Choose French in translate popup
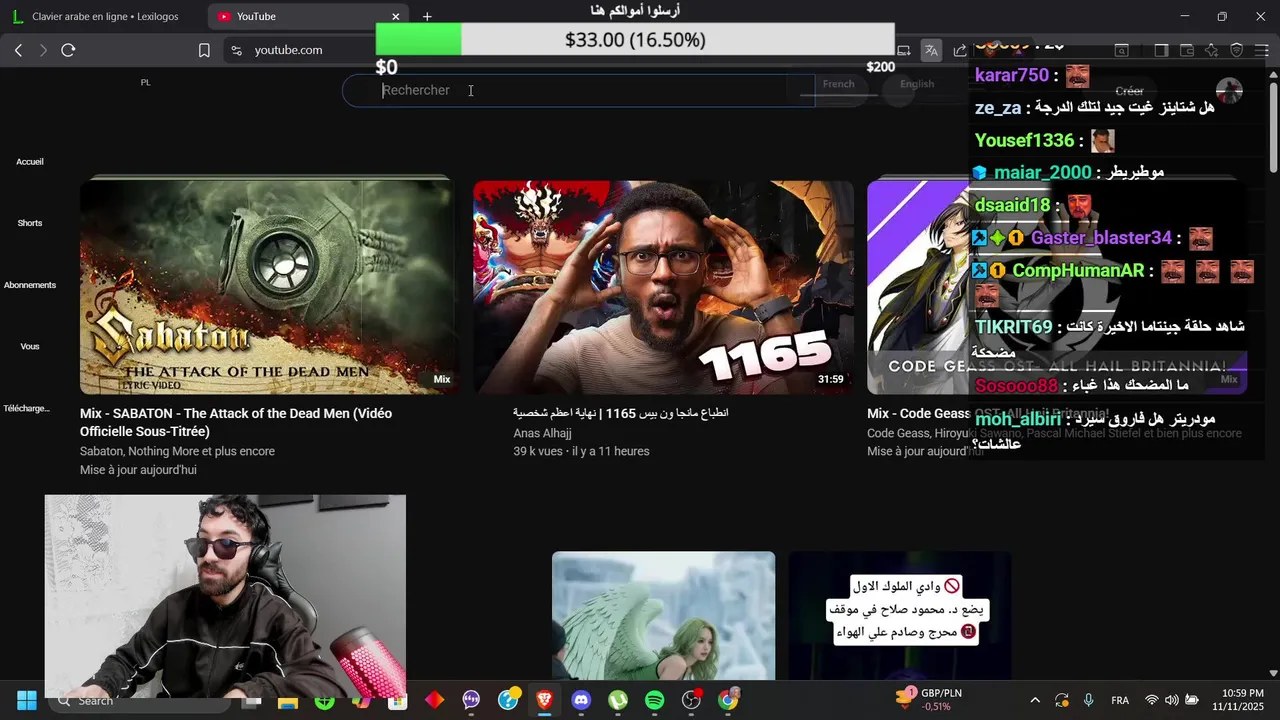This screenshot has width=1280, height=720. pyautogui.click(x=838, y=84)
